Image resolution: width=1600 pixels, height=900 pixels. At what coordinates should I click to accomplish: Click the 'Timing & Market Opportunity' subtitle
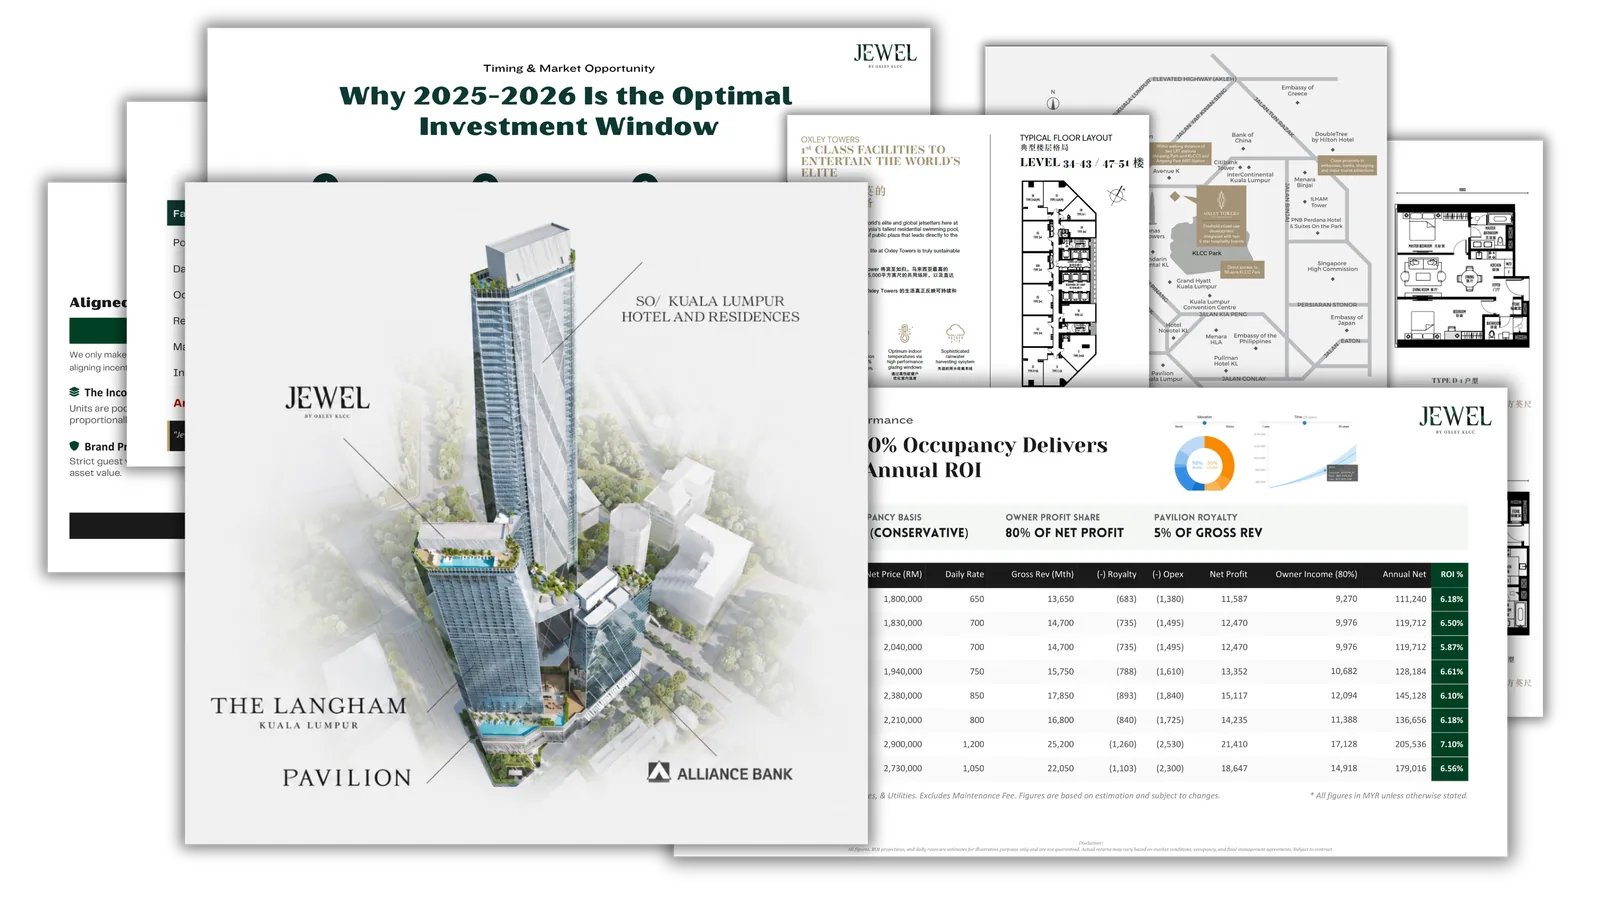coord(569,68)
